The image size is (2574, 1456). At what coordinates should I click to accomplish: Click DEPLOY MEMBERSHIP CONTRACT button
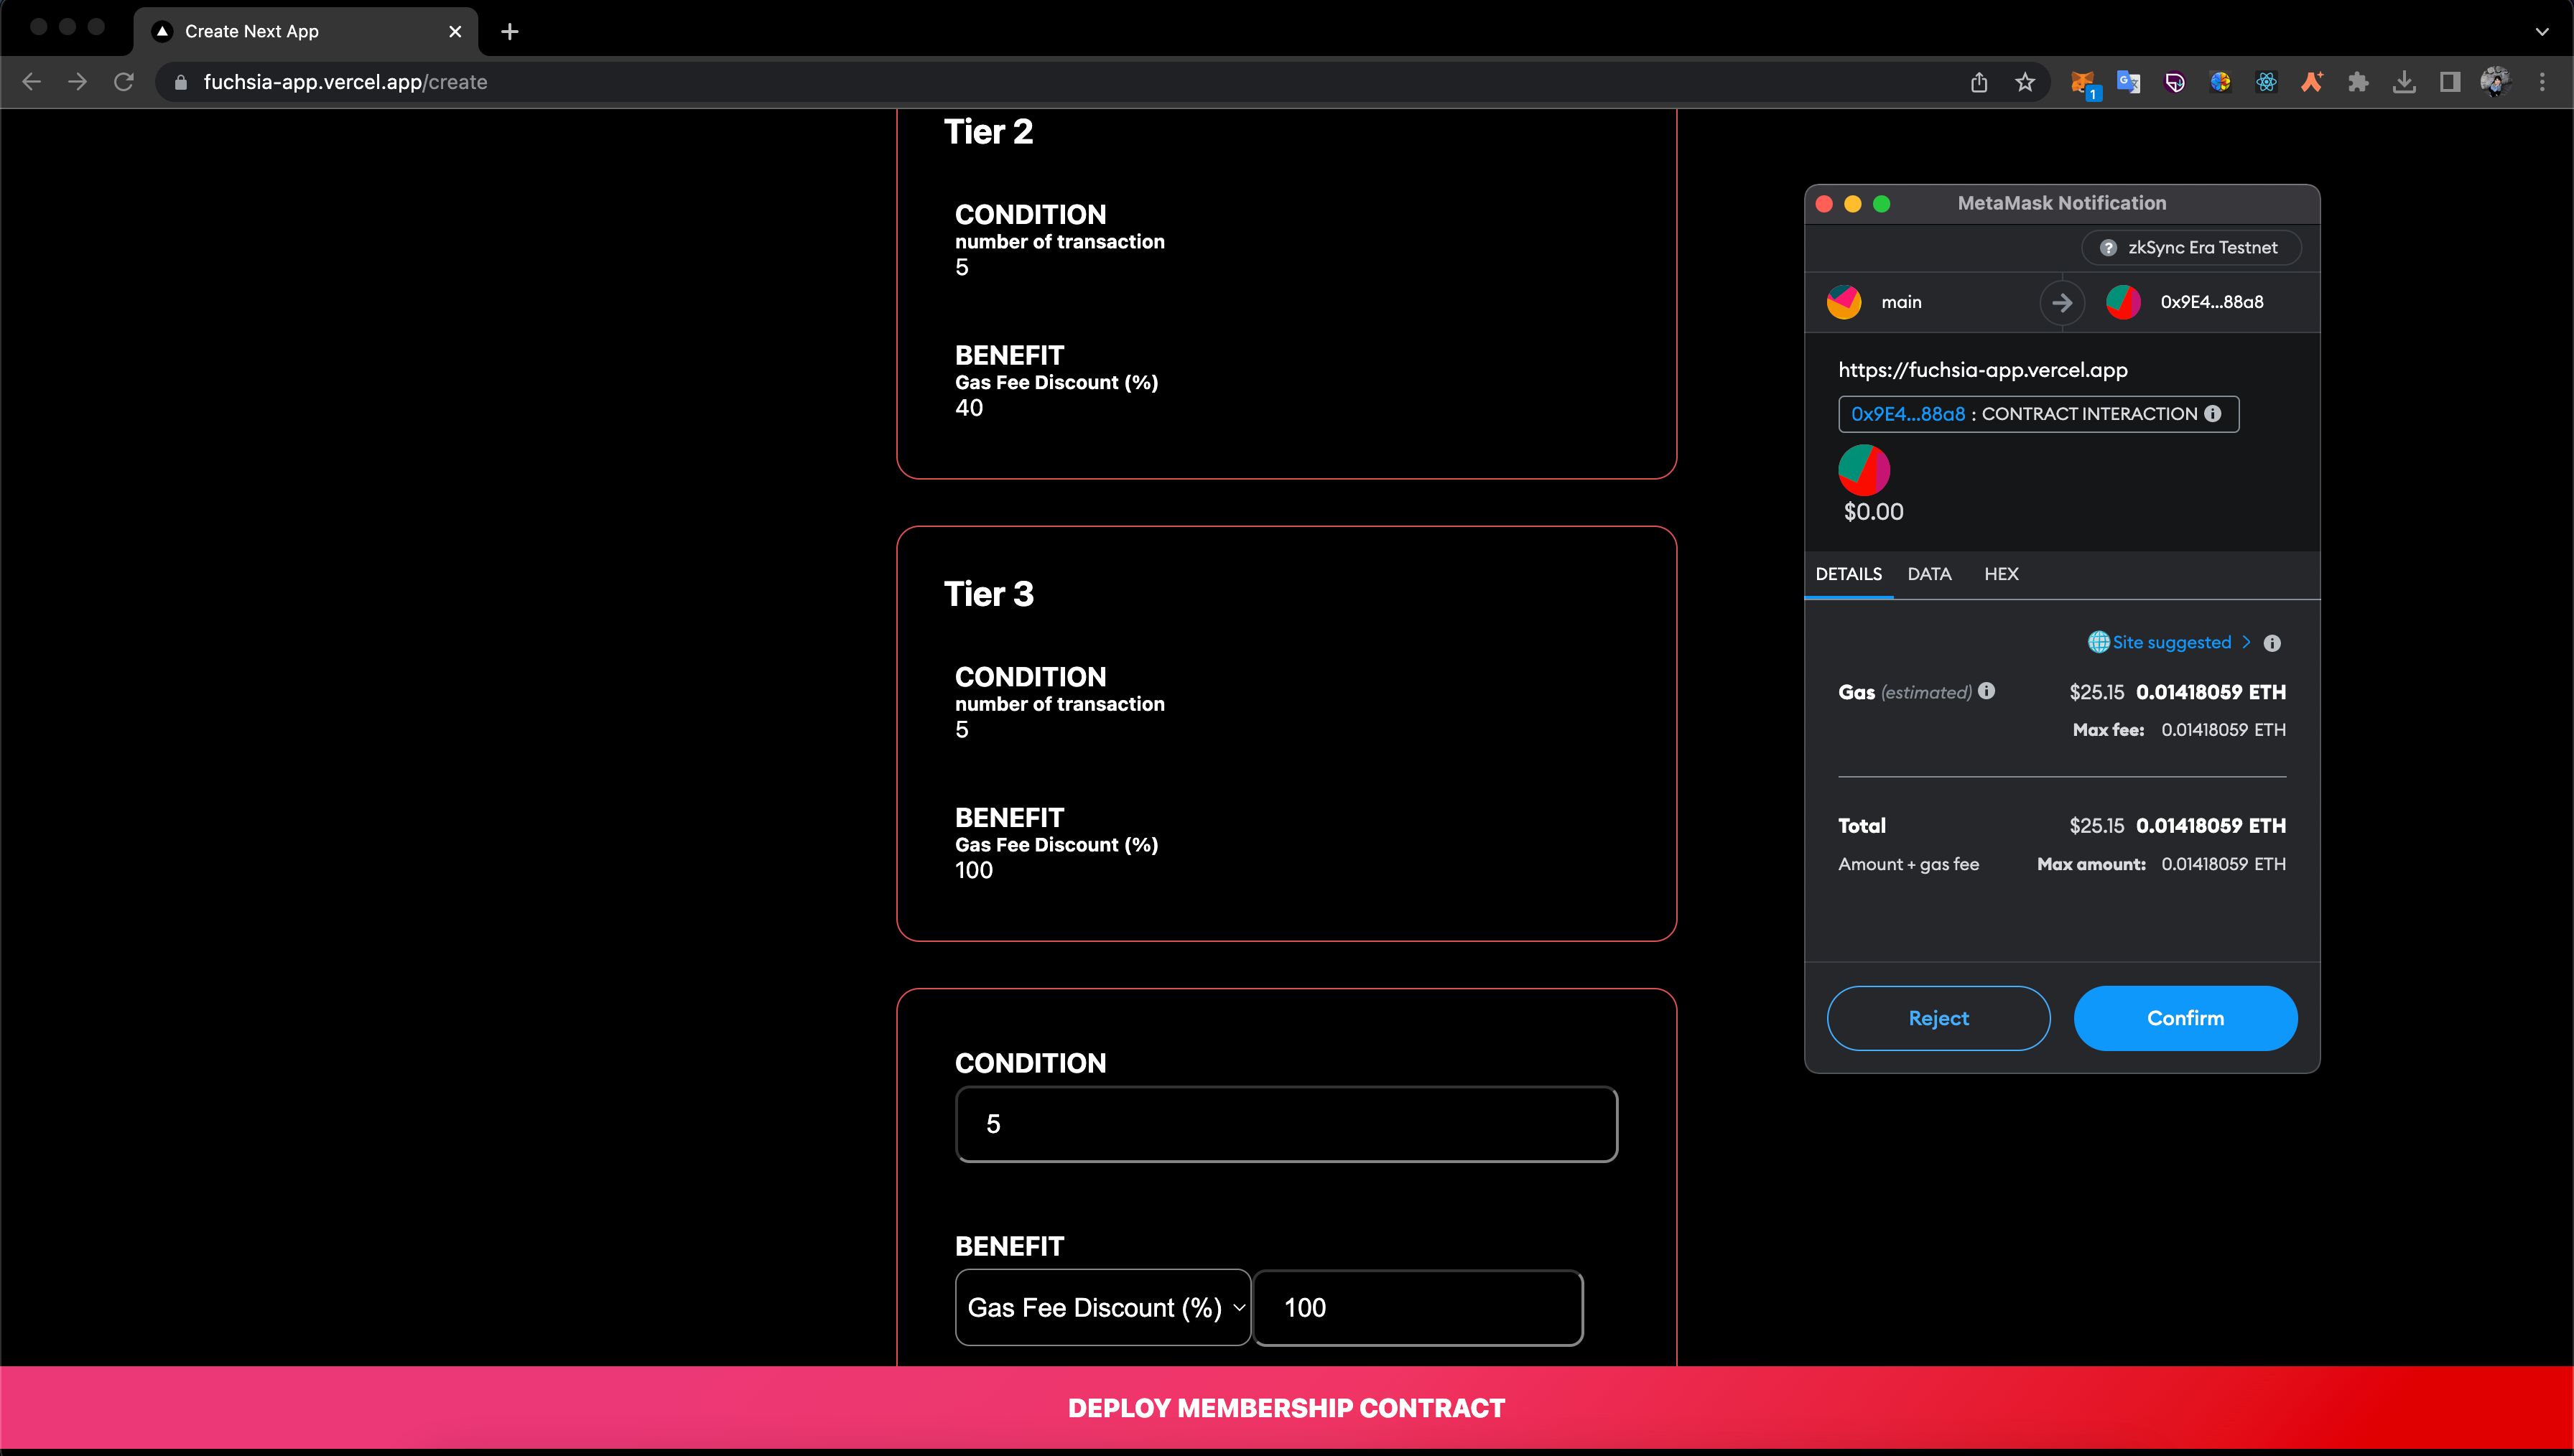(1287, 1409)
